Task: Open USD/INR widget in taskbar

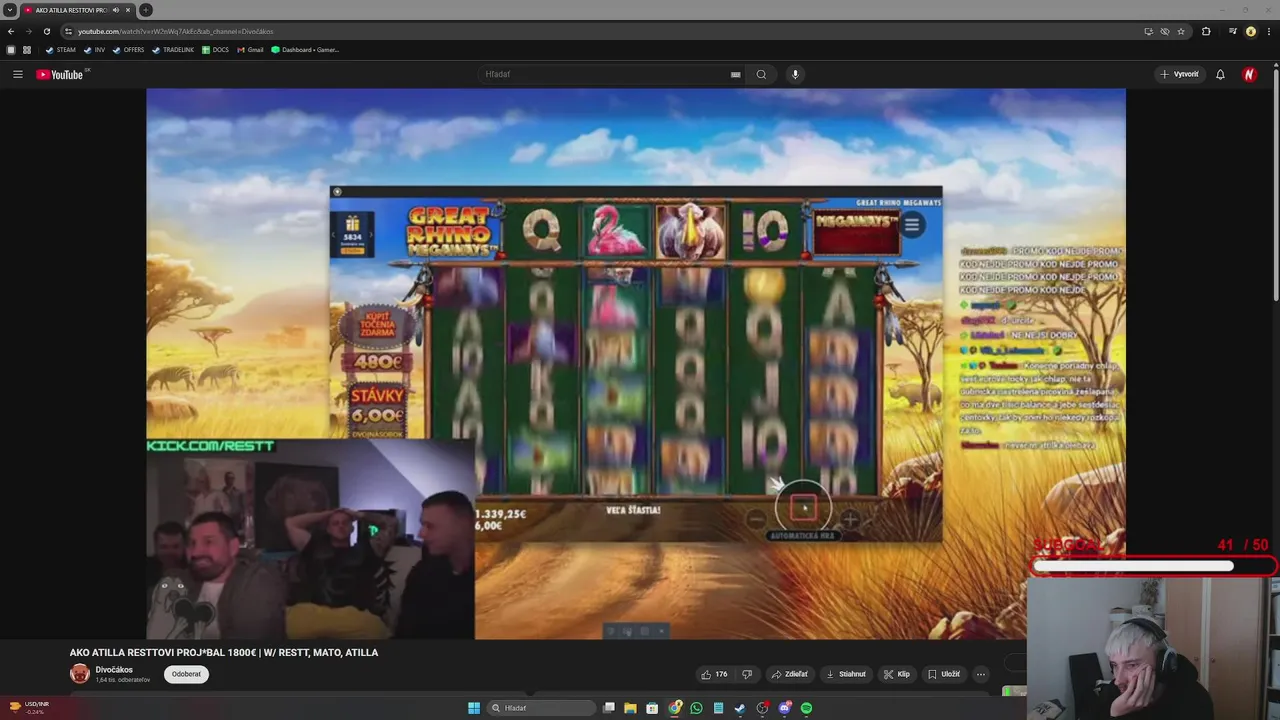Action: [x=27, y=707]
